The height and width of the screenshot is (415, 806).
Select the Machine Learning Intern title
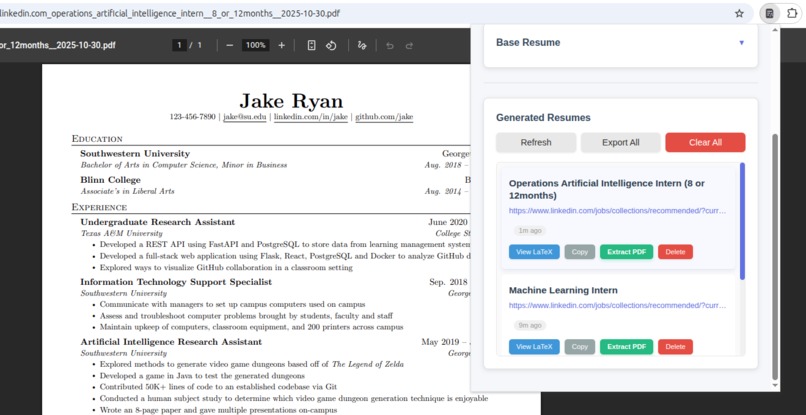[563, 290]
